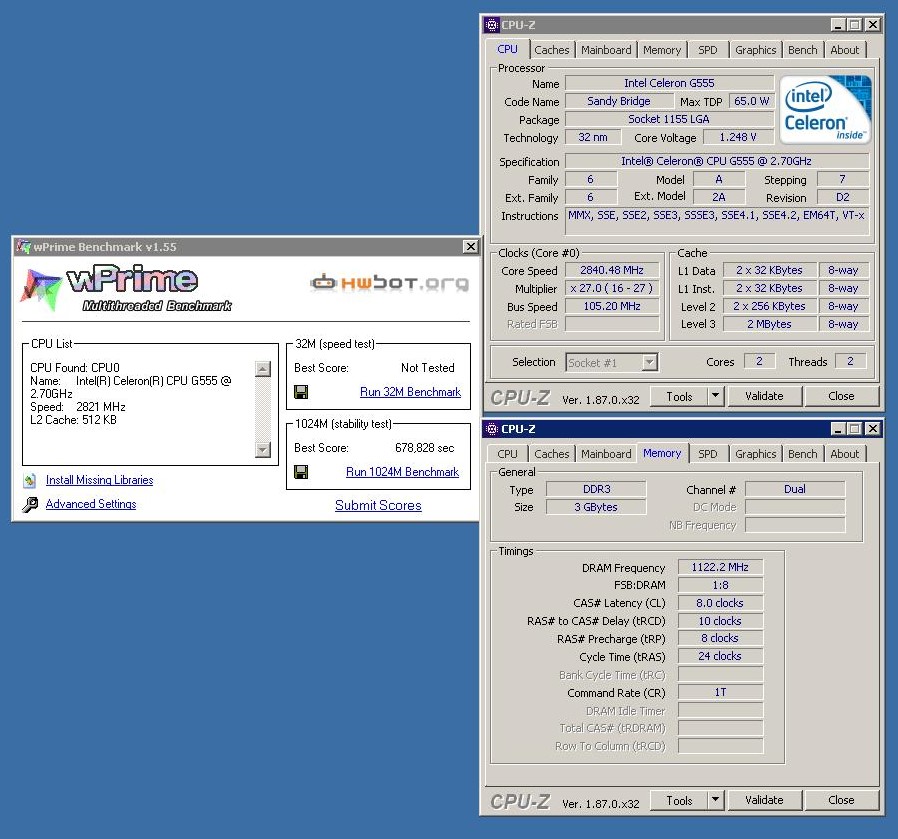
Task: Click the Submit Scores link
Action: (378, 505)
